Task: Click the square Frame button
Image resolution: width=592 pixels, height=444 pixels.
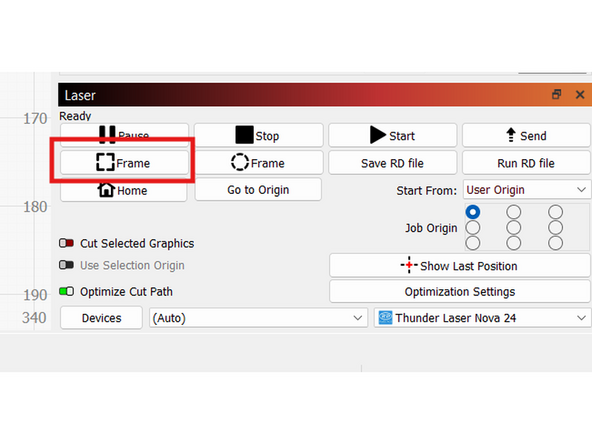Action: pos(124,163)
